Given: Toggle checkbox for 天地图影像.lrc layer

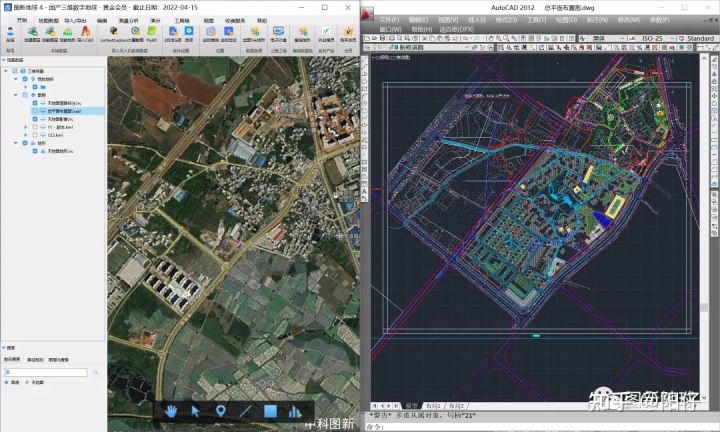Looking at the screenshot, I should pos(35,119).
